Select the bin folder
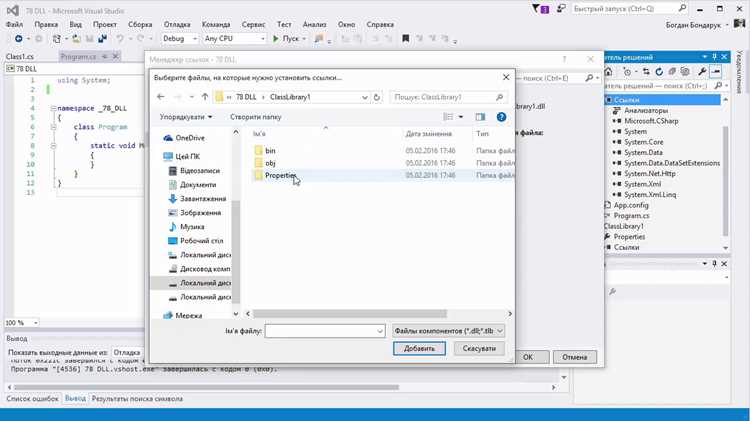Image resolution: width=750 pixels, height=421 pixels. point(270,151)
